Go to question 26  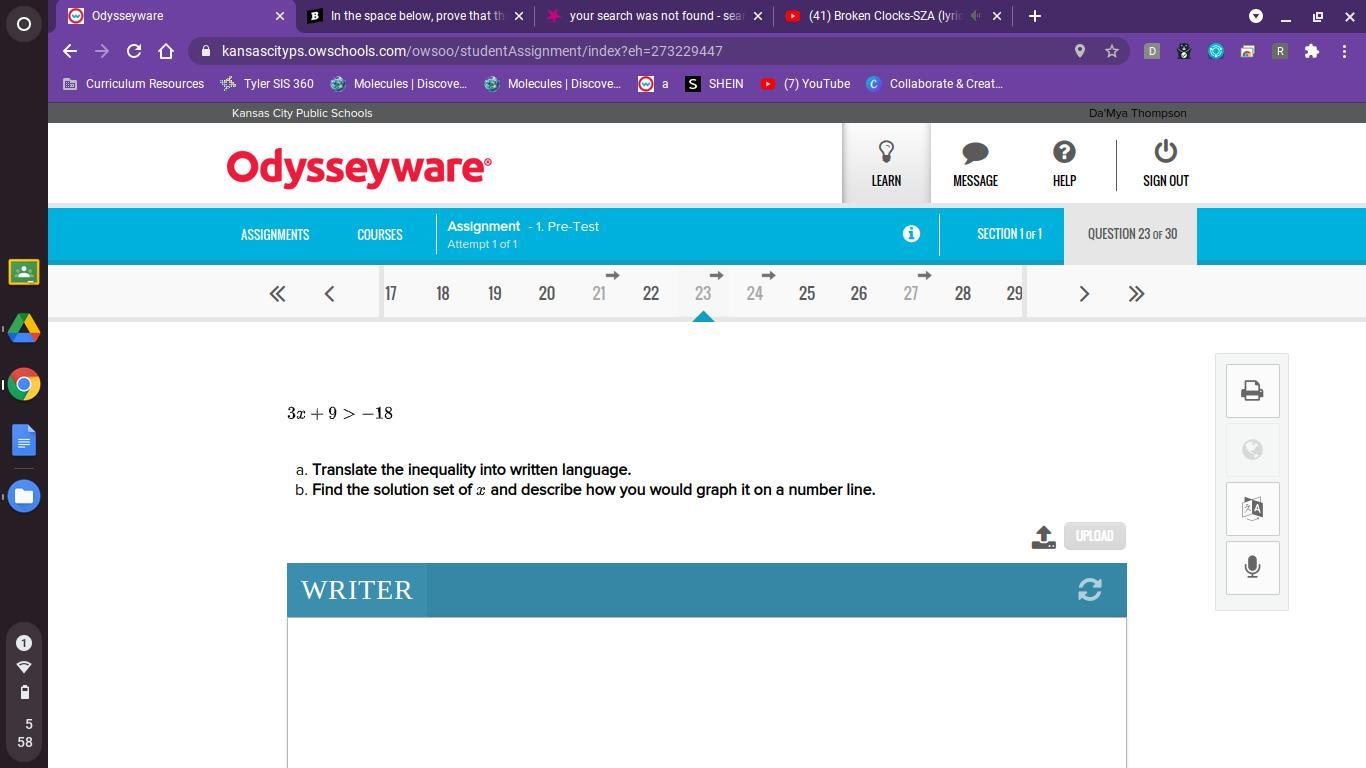click(x=859, y=294)
